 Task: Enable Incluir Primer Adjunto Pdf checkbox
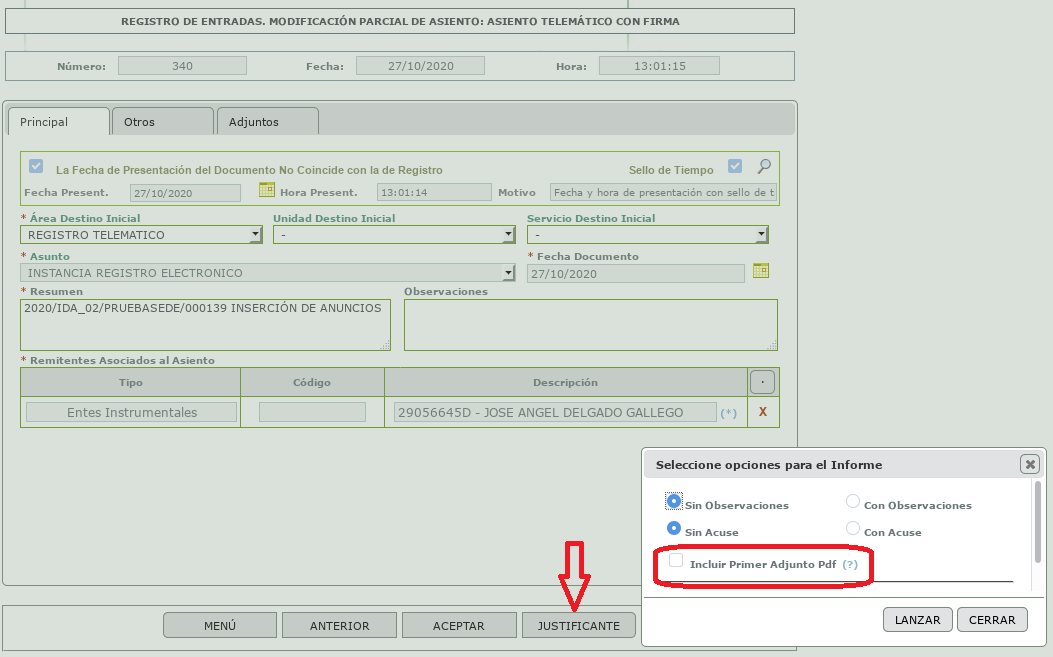pos(676,560)
